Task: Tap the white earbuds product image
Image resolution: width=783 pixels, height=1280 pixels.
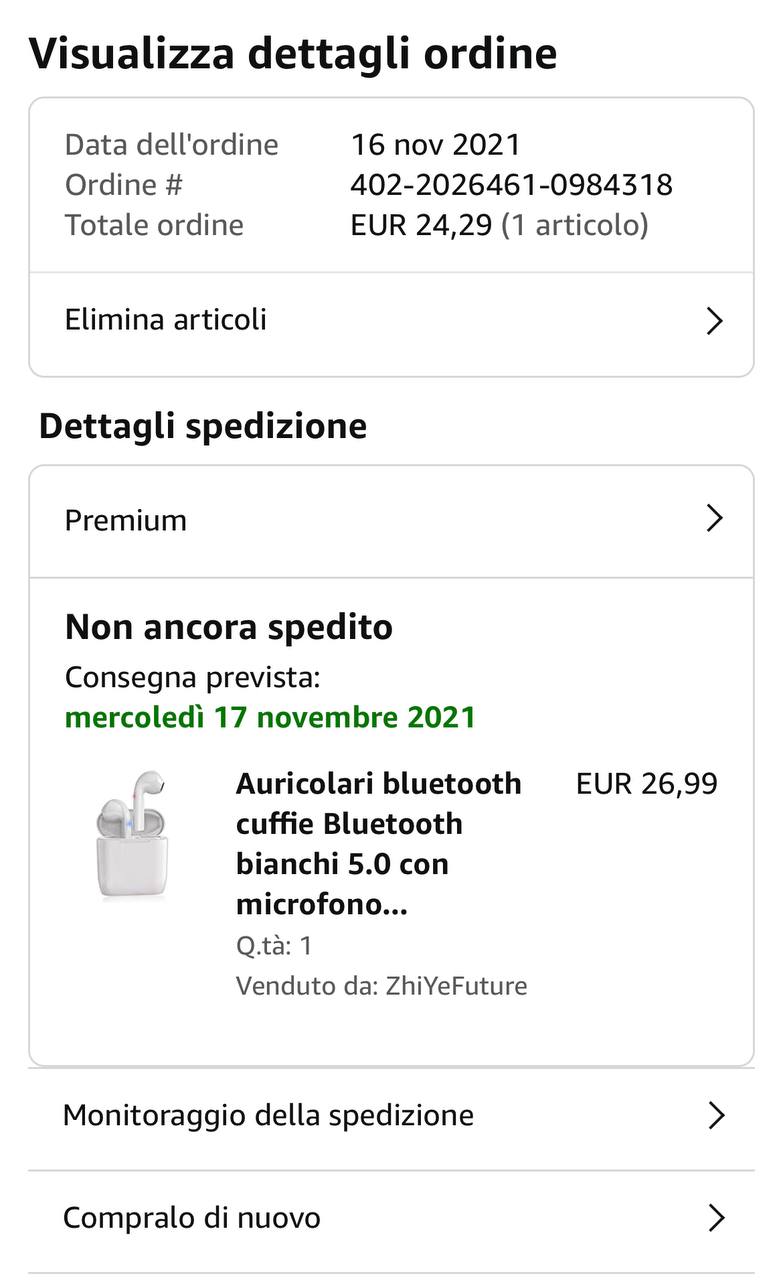Action: 132,835
